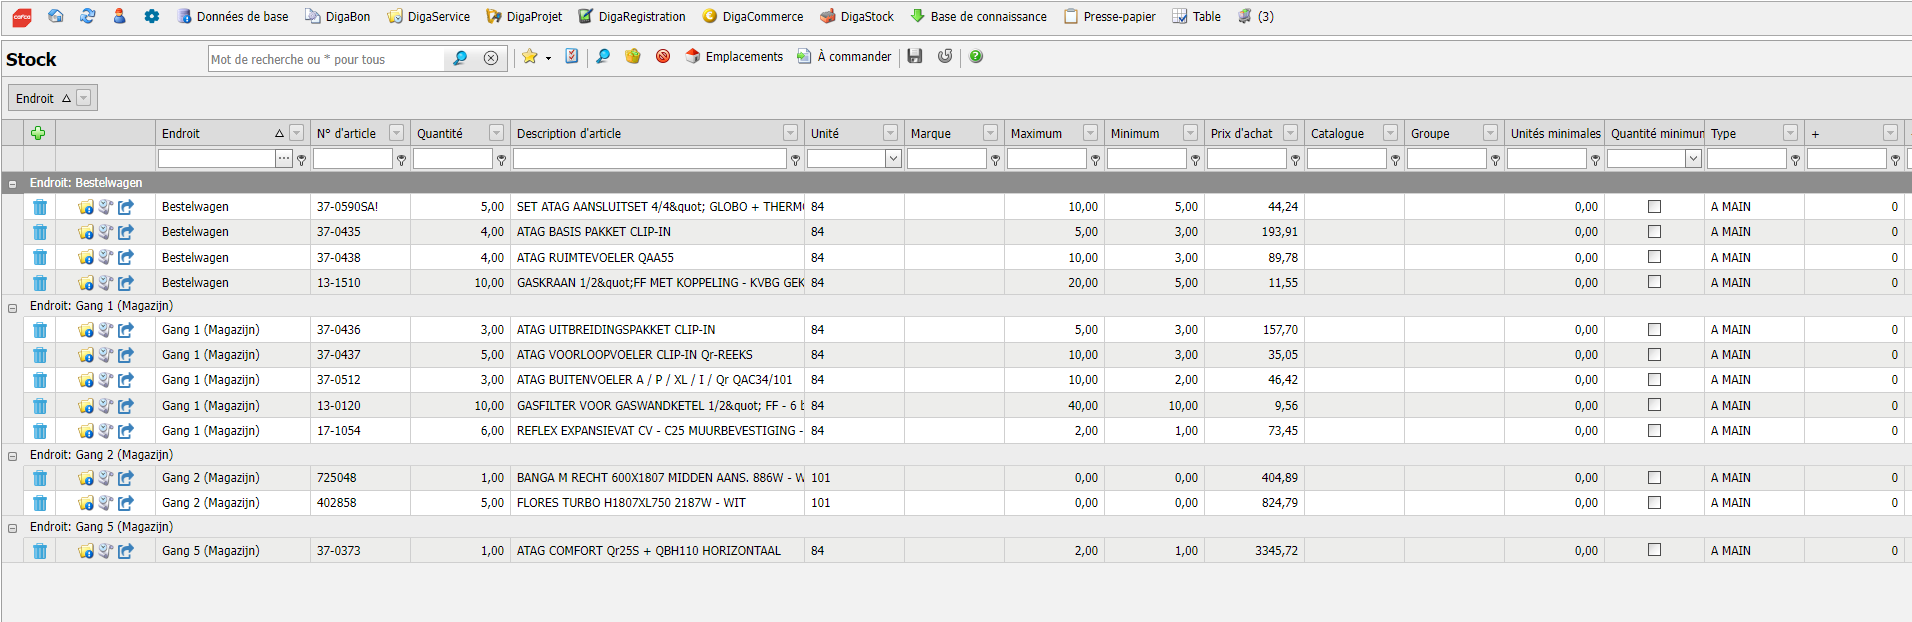
Task: Collapse the Endroit: Gang 2 (Magazijn) group
Action: pos(13,456)
